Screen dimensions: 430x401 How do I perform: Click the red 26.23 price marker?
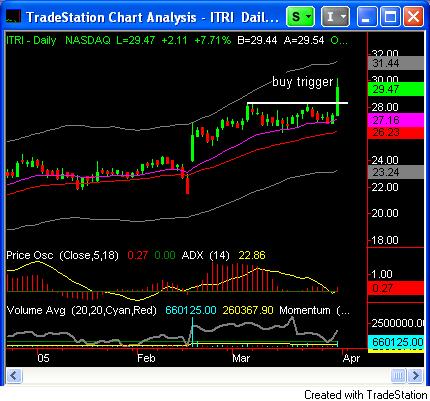click(396, 132)
